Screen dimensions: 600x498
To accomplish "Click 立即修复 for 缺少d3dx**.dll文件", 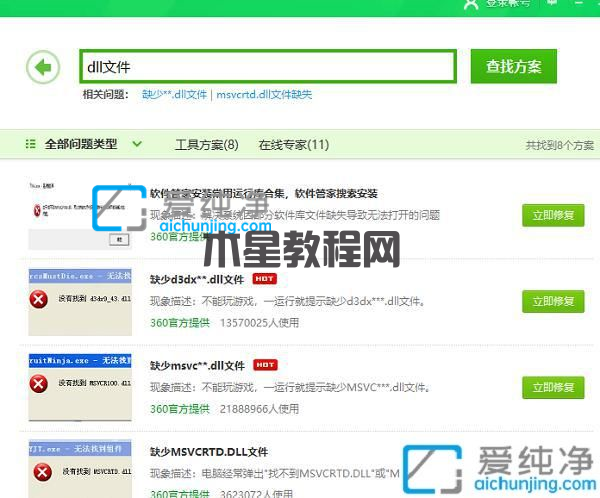I will pos(553,301).
